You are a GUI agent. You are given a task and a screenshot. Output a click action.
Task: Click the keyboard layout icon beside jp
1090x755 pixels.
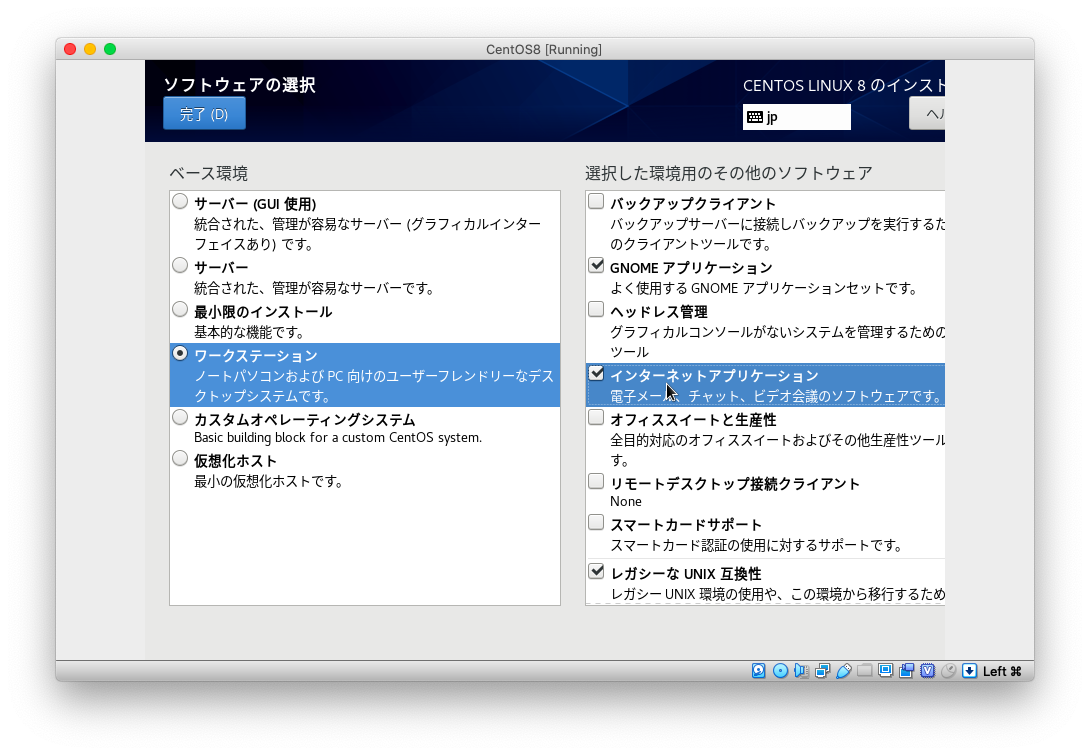point(755,117)
